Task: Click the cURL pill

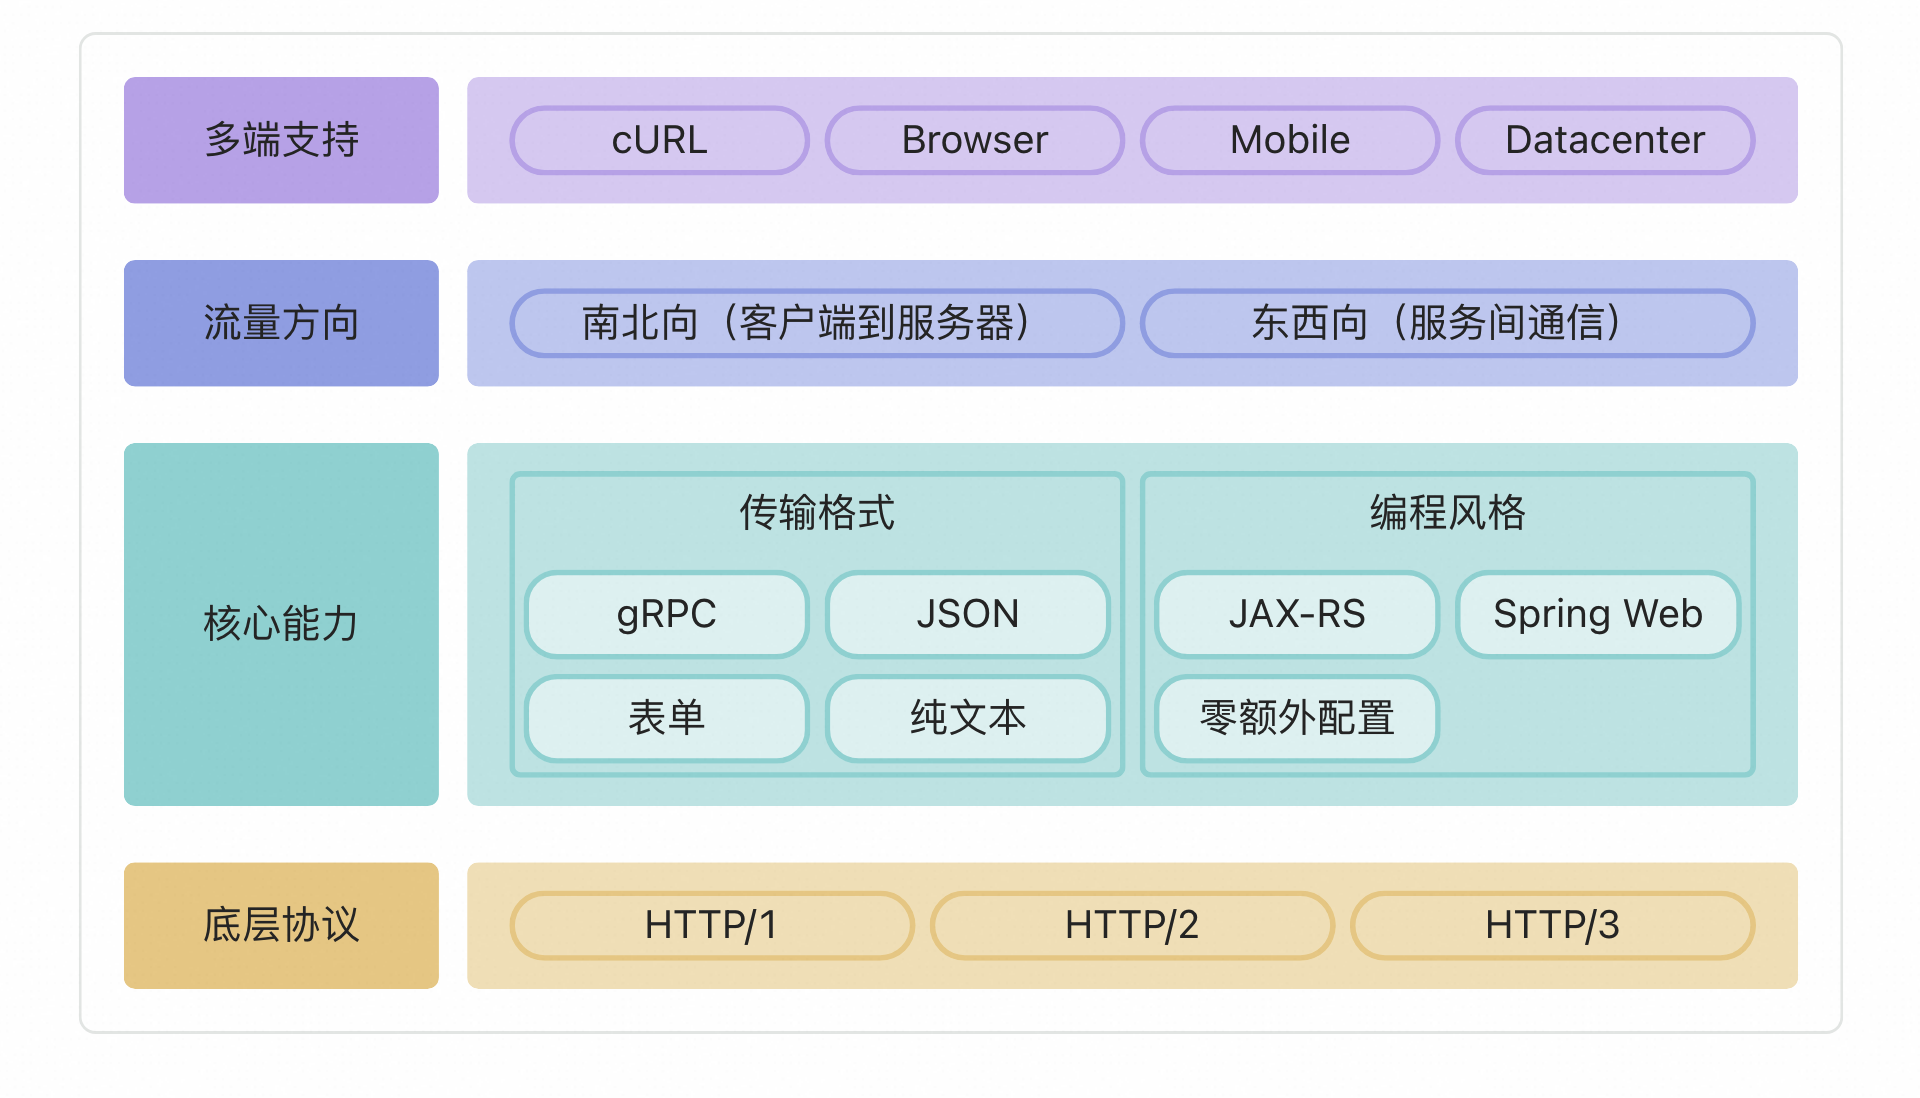Action: pos(659,140)
